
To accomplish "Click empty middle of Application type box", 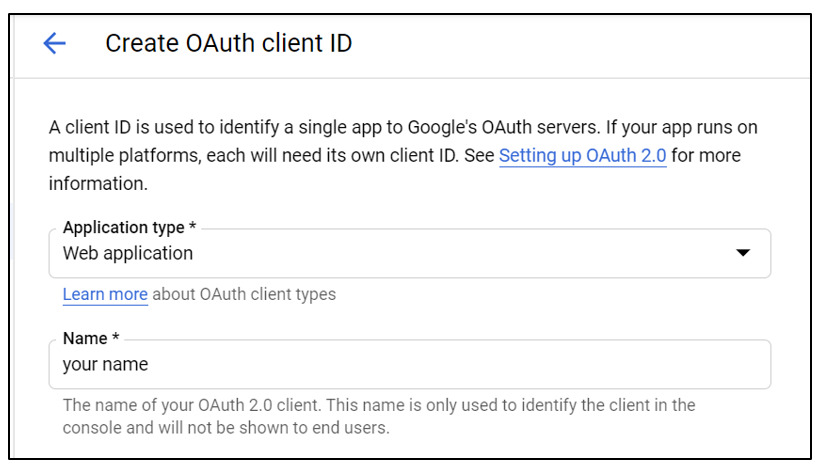I will 450,254.
